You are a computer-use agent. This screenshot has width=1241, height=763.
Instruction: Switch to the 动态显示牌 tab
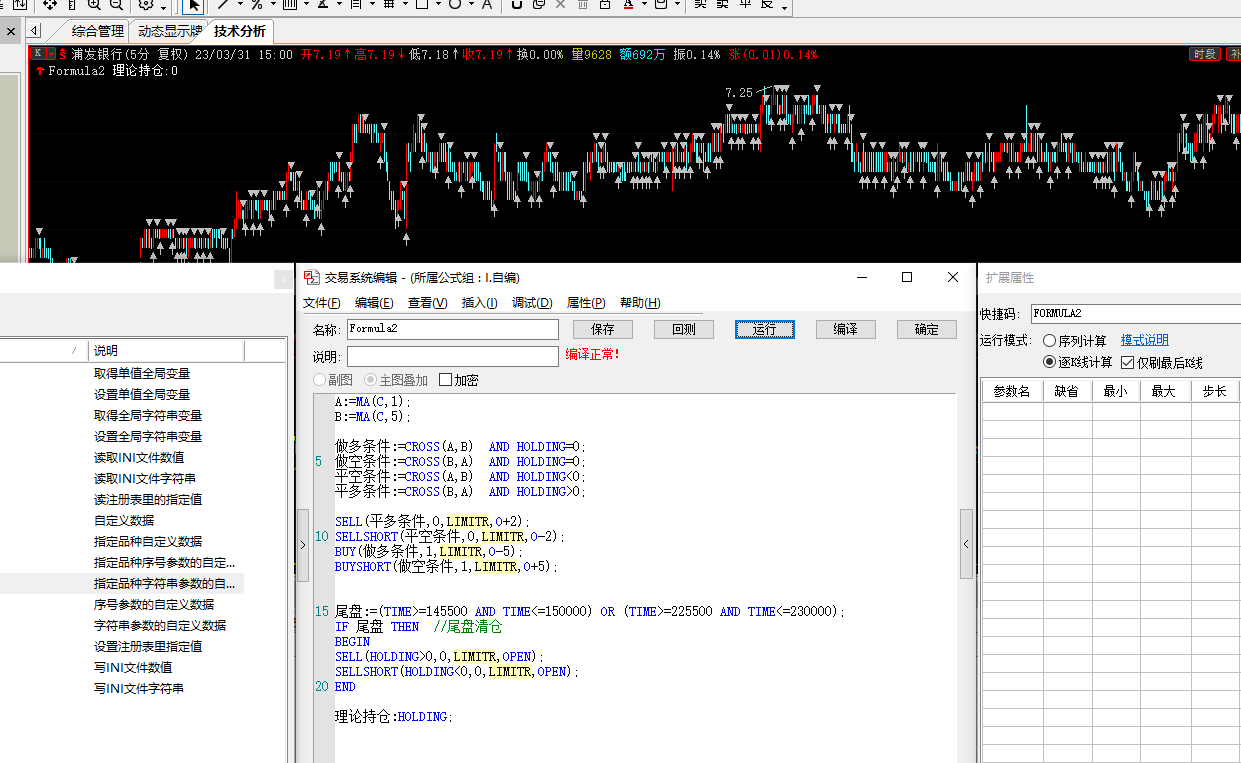coord(170,31)
